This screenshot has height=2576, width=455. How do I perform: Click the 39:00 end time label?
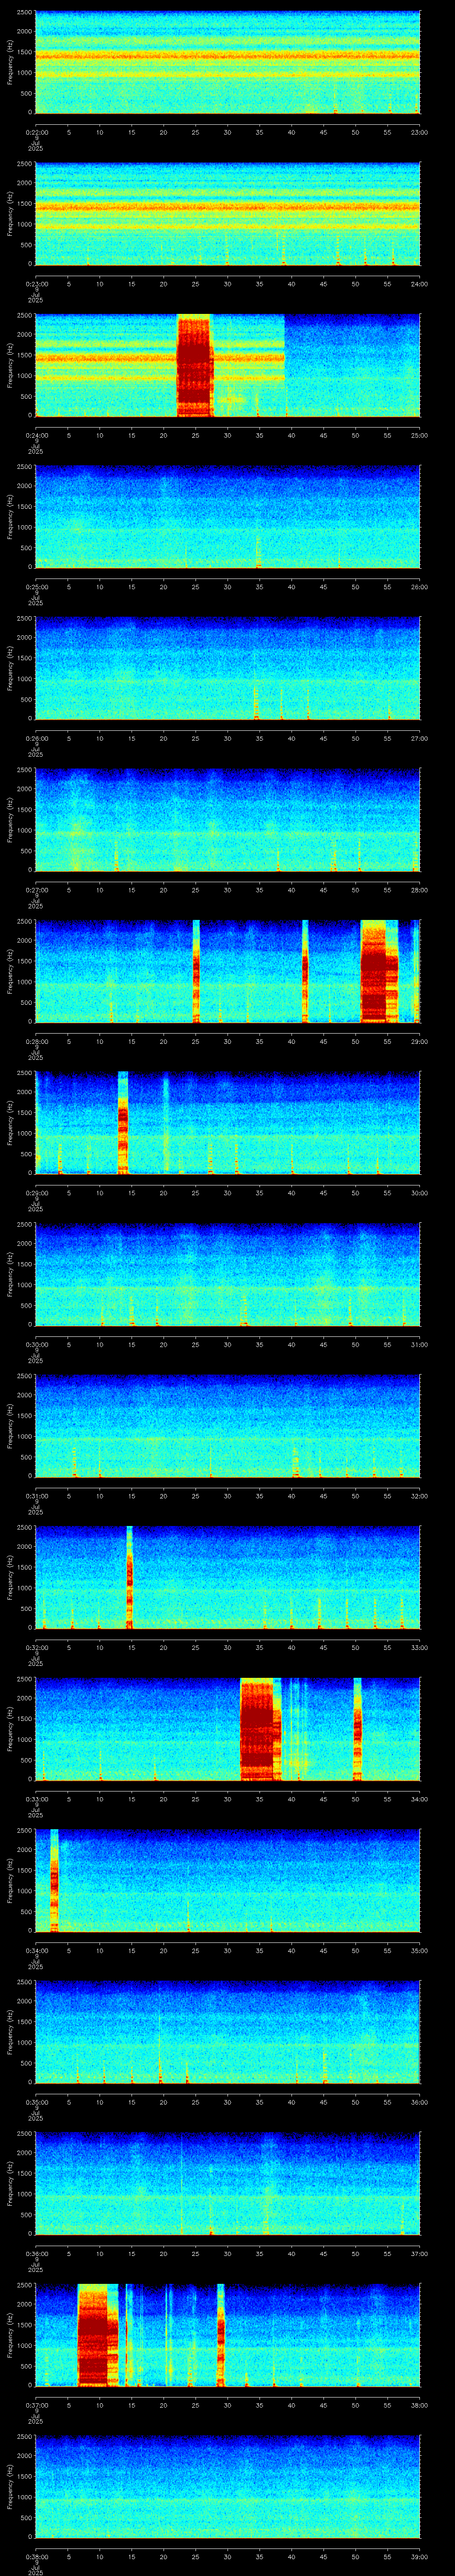(x=419, y=2556)
